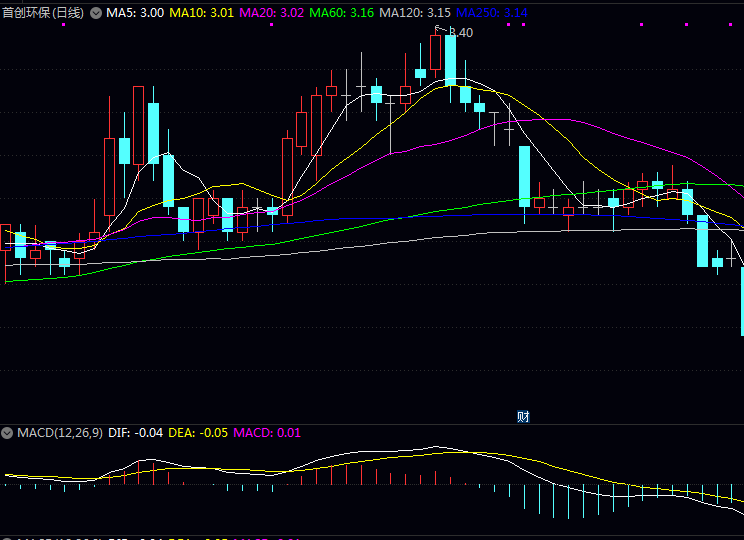Click the magenta MA20: 3.02 label
744x540 pixels.
click(271, 13)
